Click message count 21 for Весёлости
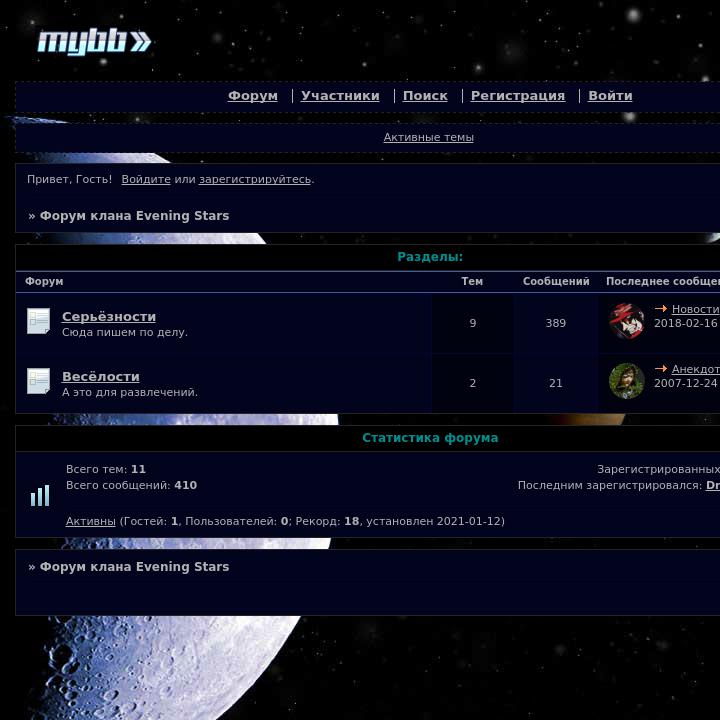This screenshot has width=720, height=720. click(x=556, y=383)
